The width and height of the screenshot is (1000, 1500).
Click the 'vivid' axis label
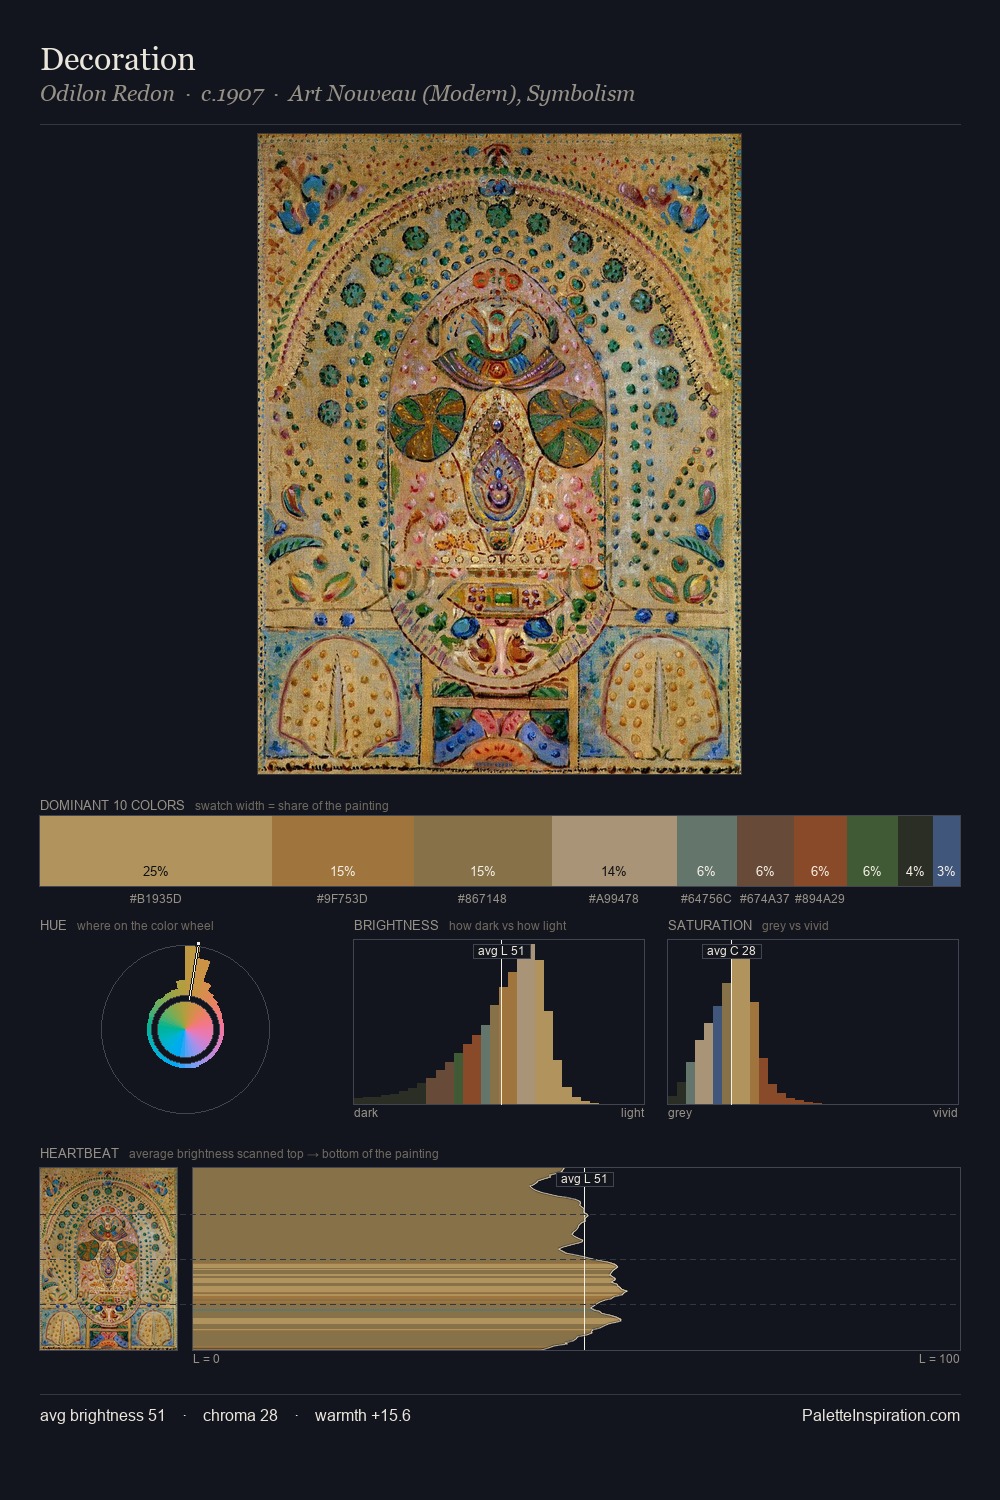click(945, 1113)
